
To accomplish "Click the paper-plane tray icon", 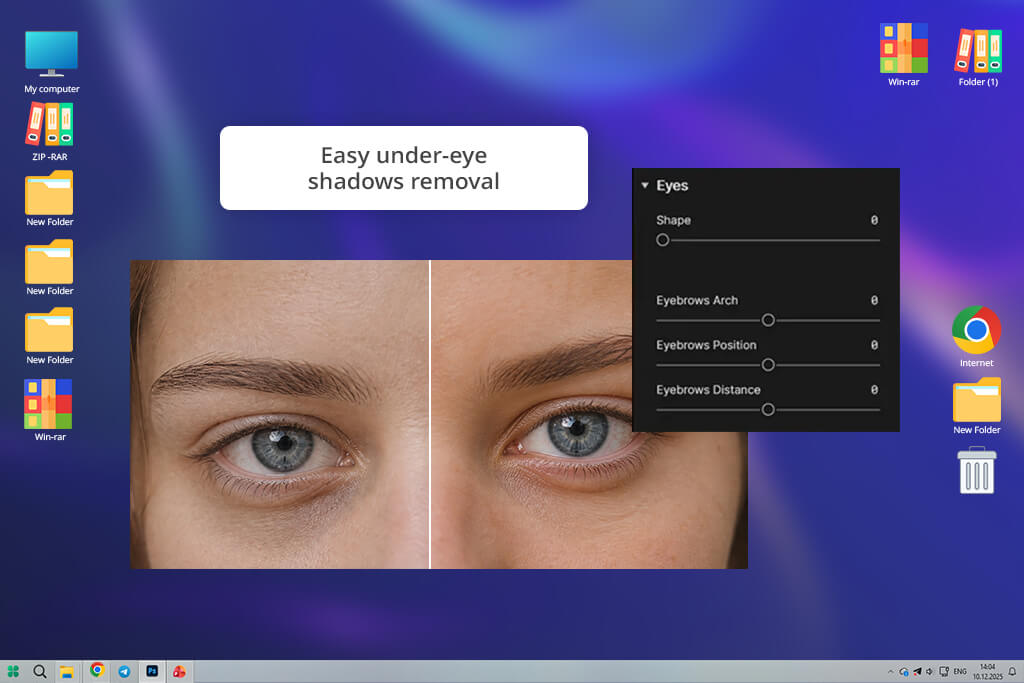I will (917, 671).
